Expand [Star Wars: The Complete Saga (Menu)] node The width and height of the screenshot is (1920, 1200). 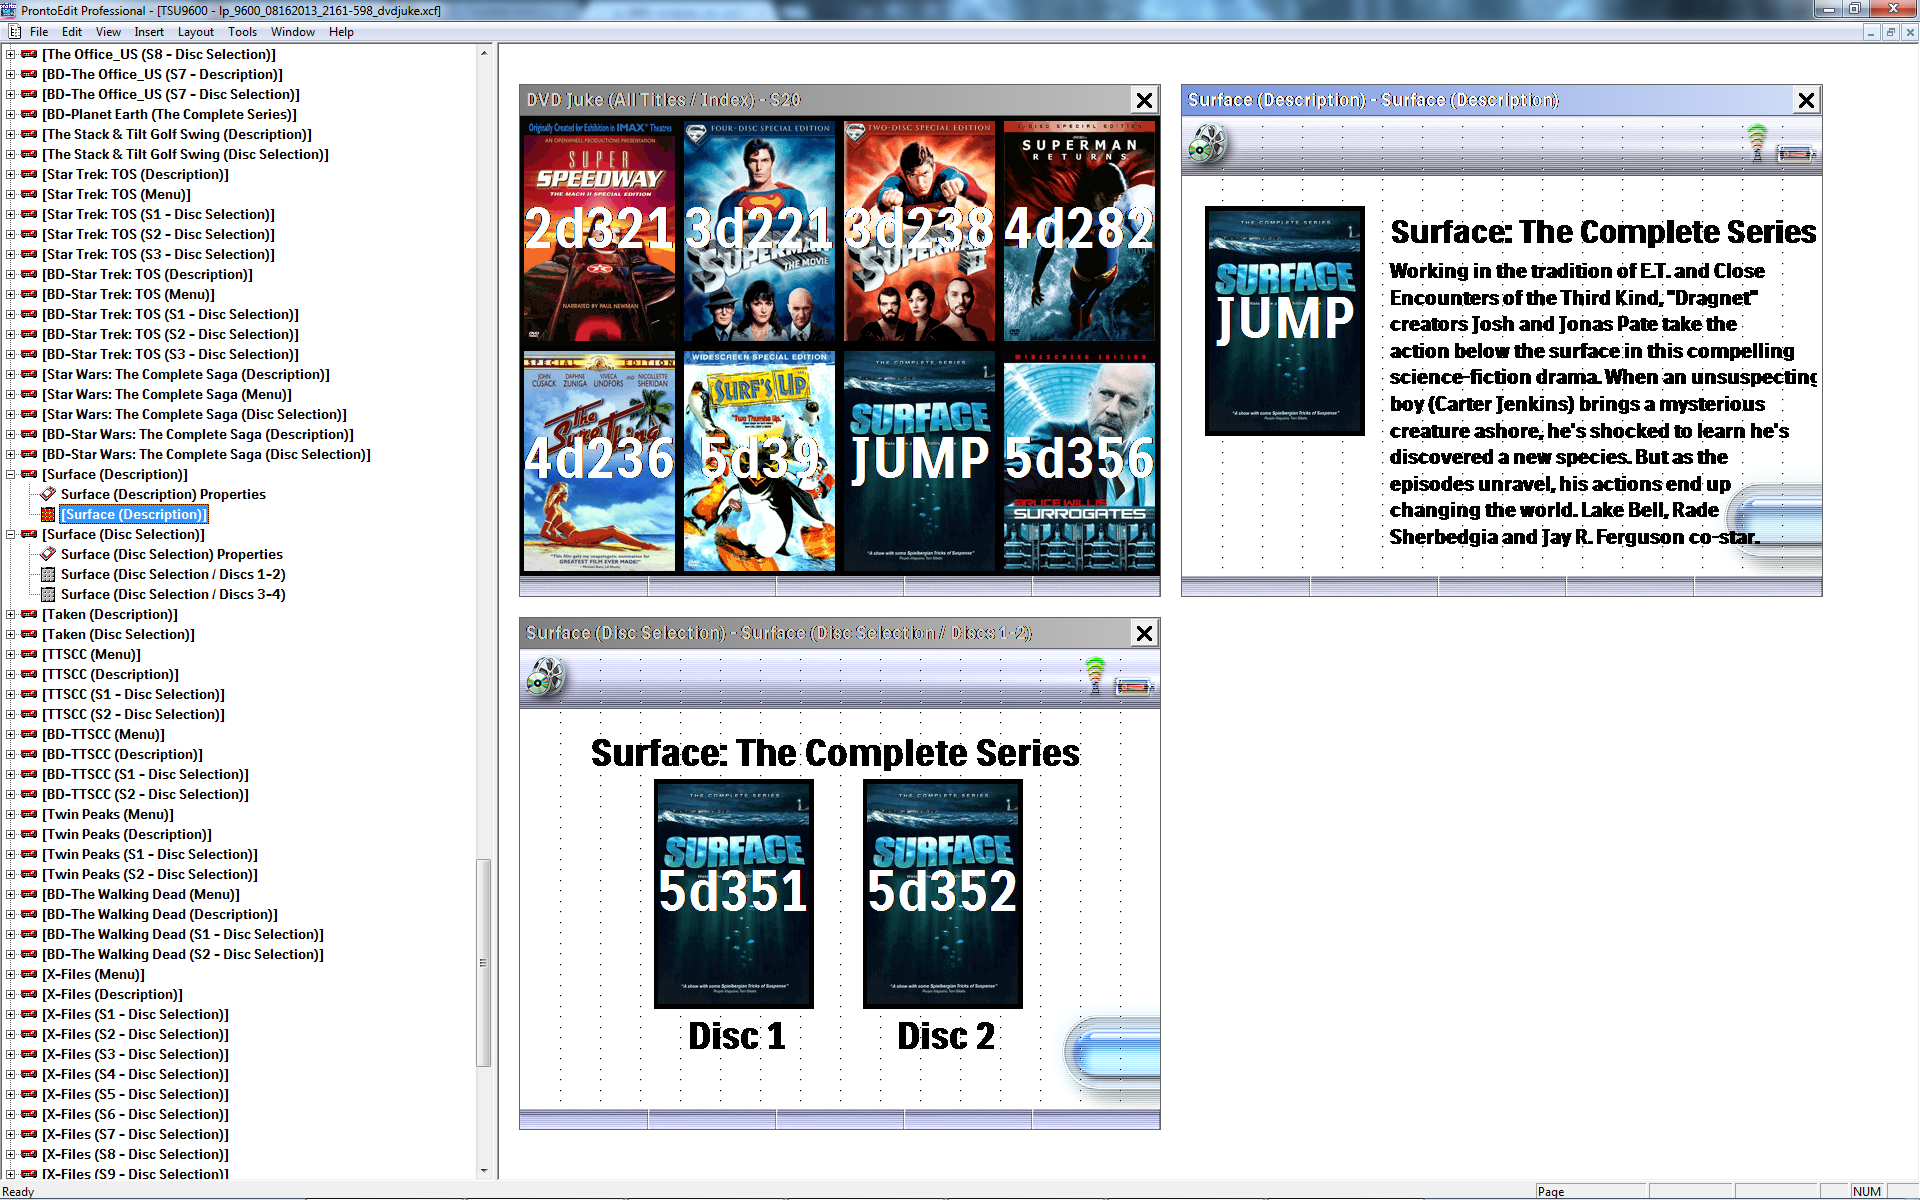[10, 394]
